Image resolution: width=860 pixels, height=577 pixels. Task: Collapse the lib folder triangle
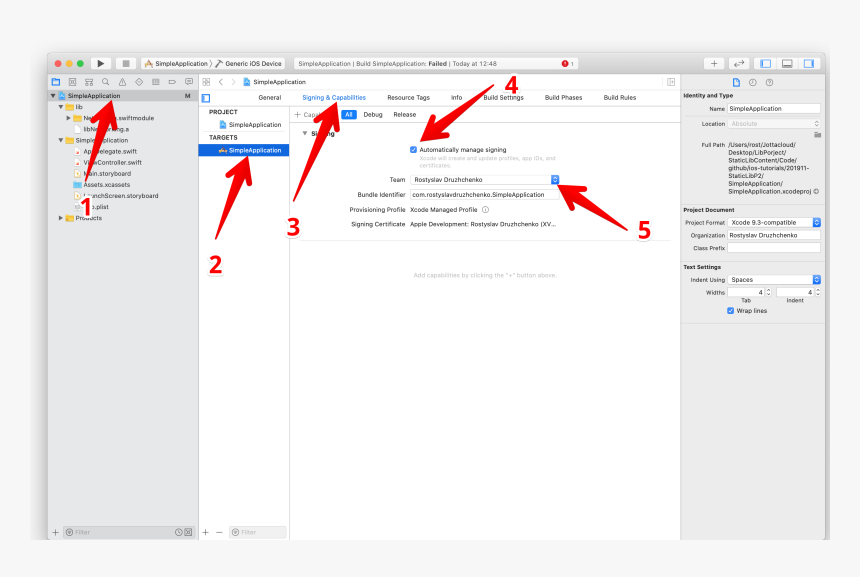pos(61,107)
